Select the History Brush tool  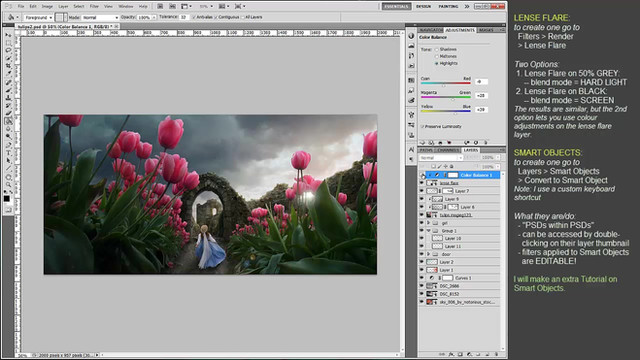[x=8, y=106]
